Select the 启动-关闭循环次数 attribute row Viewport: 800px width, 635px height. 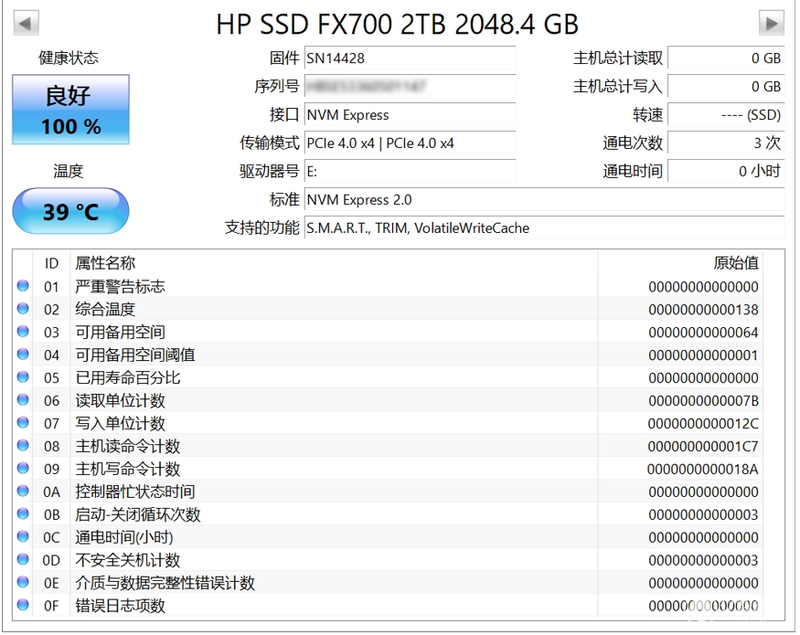click(x=388, y=514)
